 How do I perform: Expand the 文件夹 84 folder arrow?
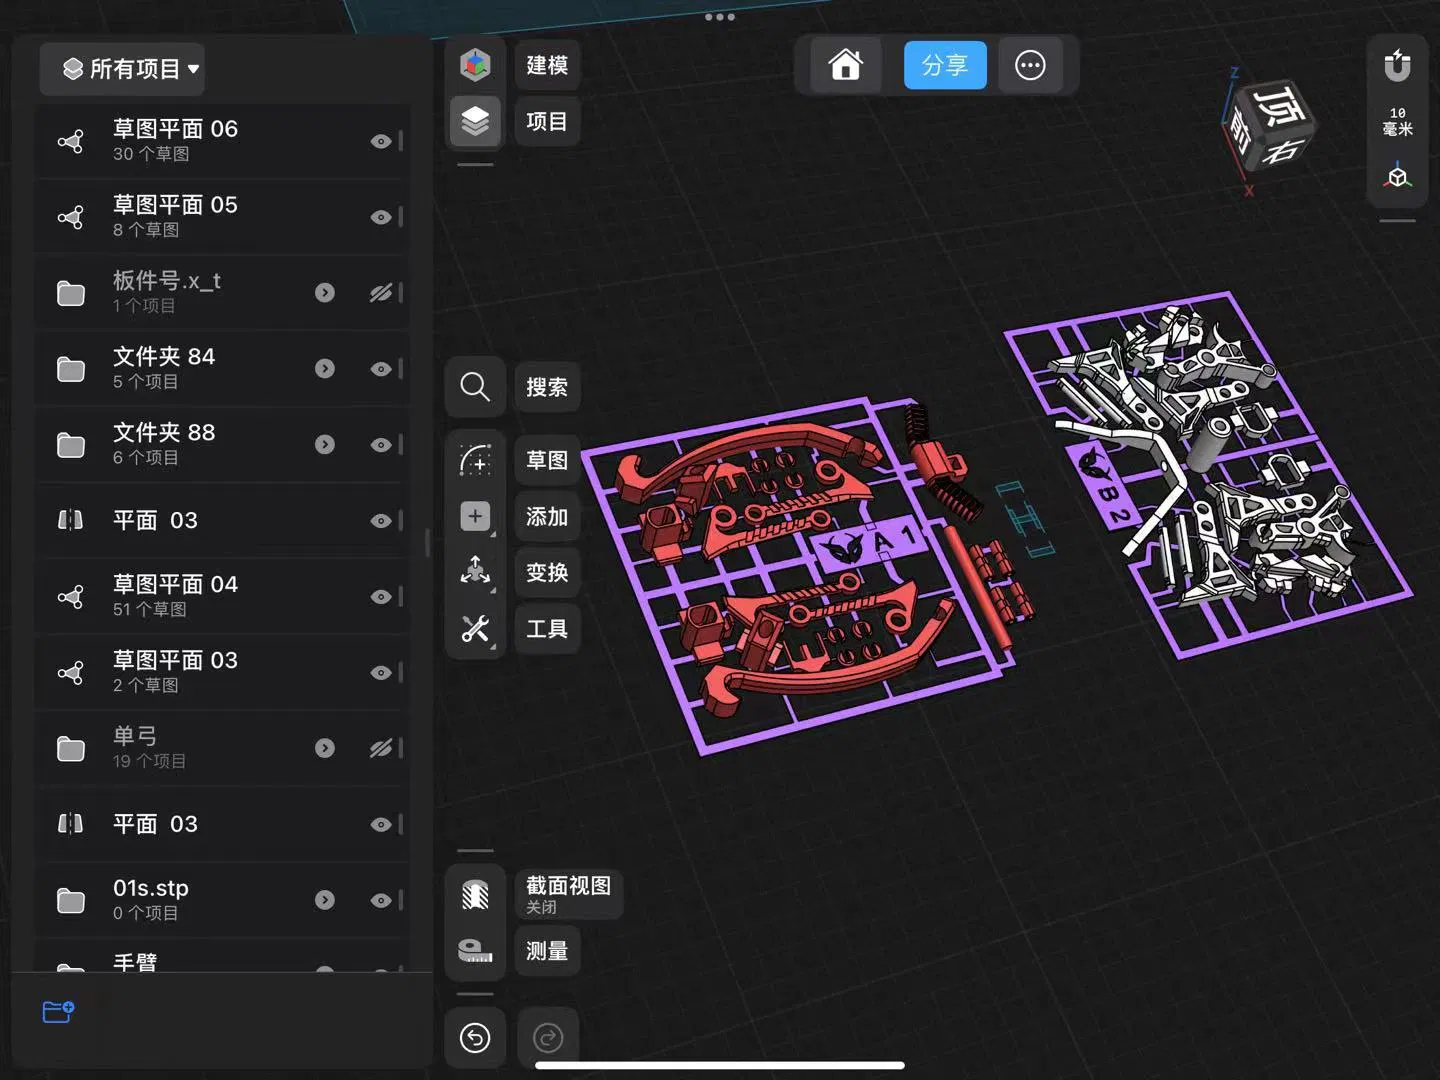325,369
